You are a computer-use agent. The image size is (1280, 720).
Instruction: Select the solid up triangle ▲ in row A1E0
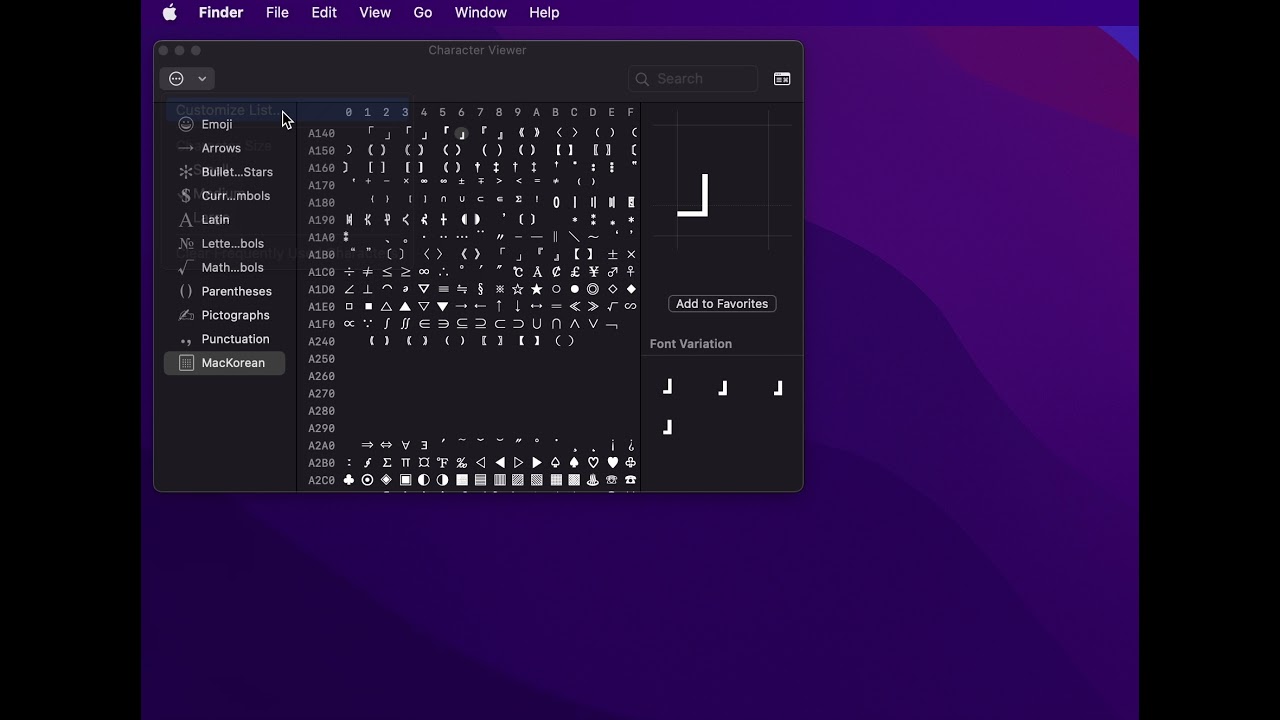[x=405, y=307]
